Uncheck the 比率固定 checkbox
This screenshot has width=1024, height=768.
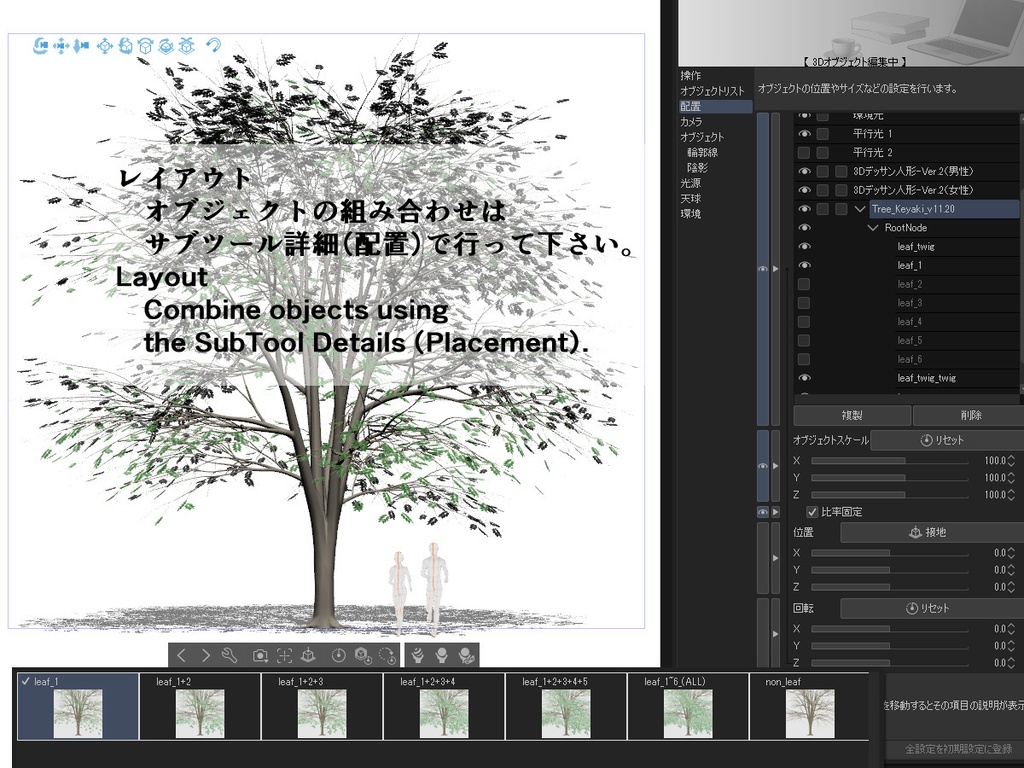[x=813, y=511]
